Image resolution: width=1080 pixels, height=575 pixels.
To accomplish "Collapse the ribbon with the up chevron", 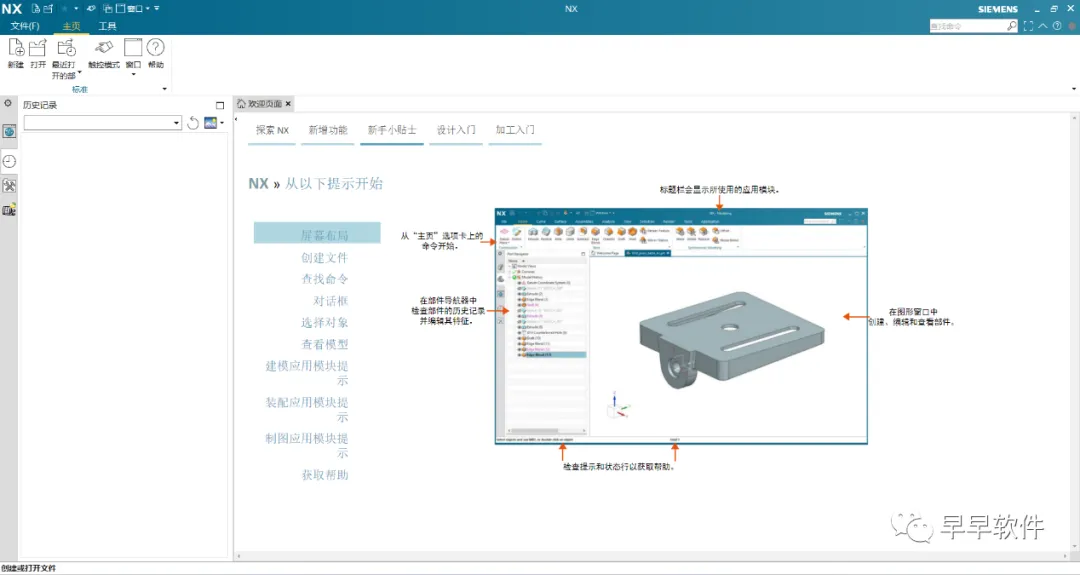I will [1043, 26].
